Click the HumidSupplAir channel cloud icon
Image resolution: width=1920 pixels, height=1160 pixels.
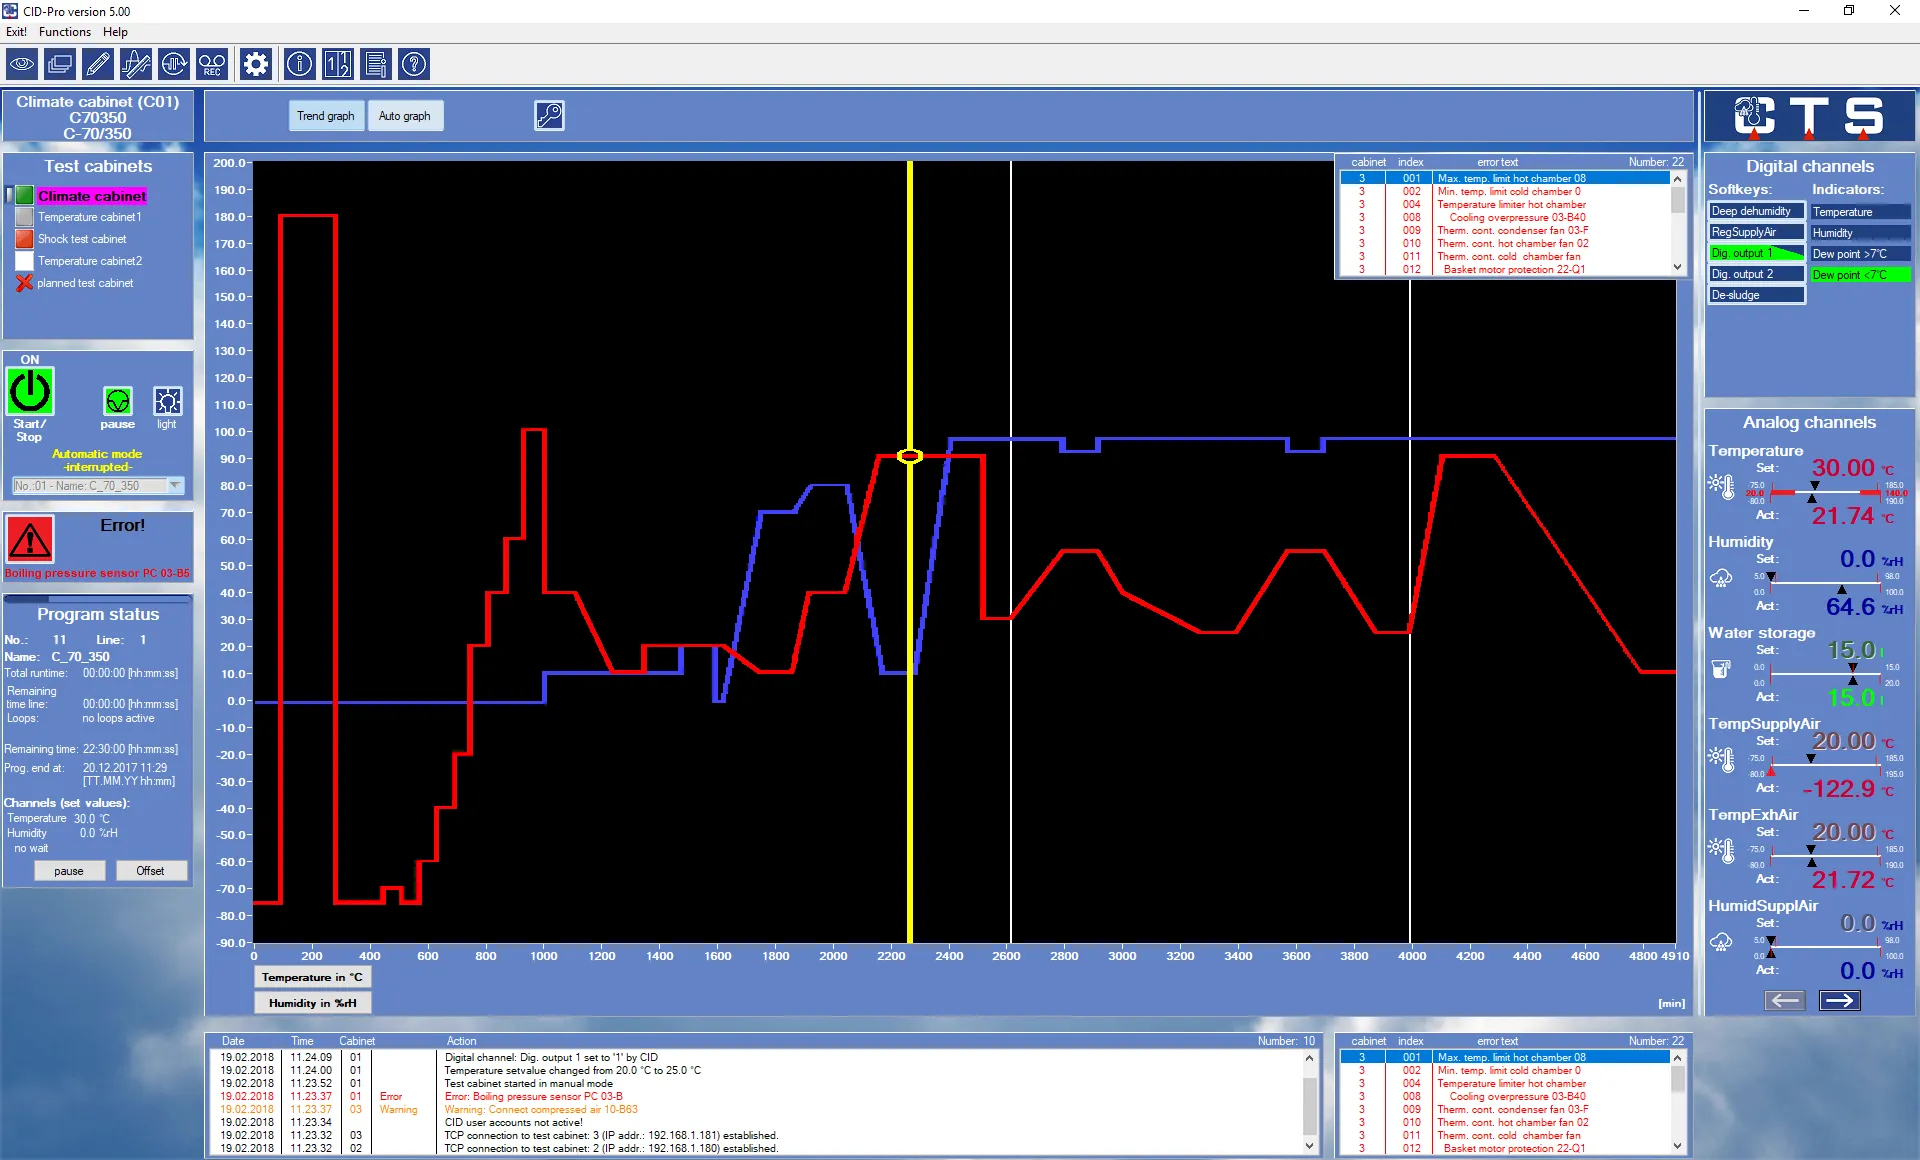point(1721,942)
